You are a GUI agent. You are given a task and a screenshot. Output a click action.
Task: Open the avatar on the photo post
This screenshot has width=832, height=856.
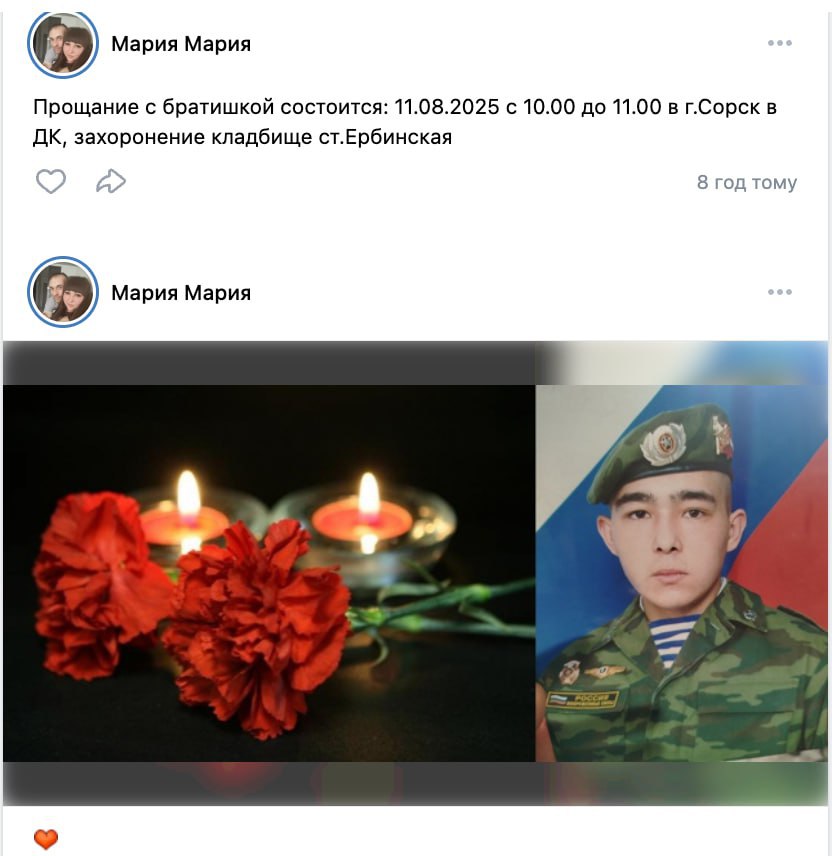point(63,292)
